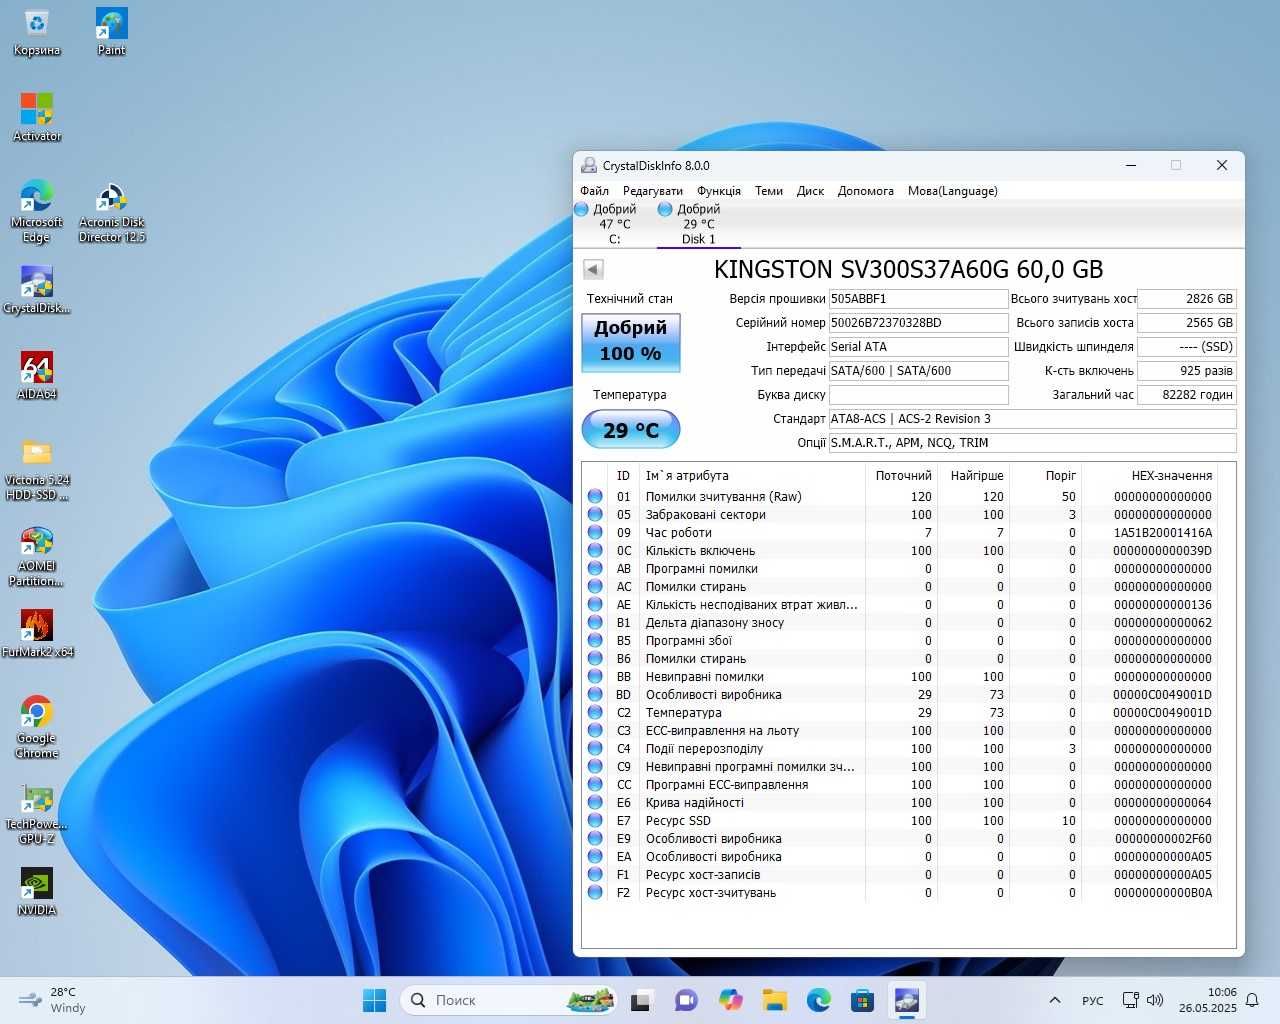
Task: Click the Поточний column header
Action: [903, 476]
